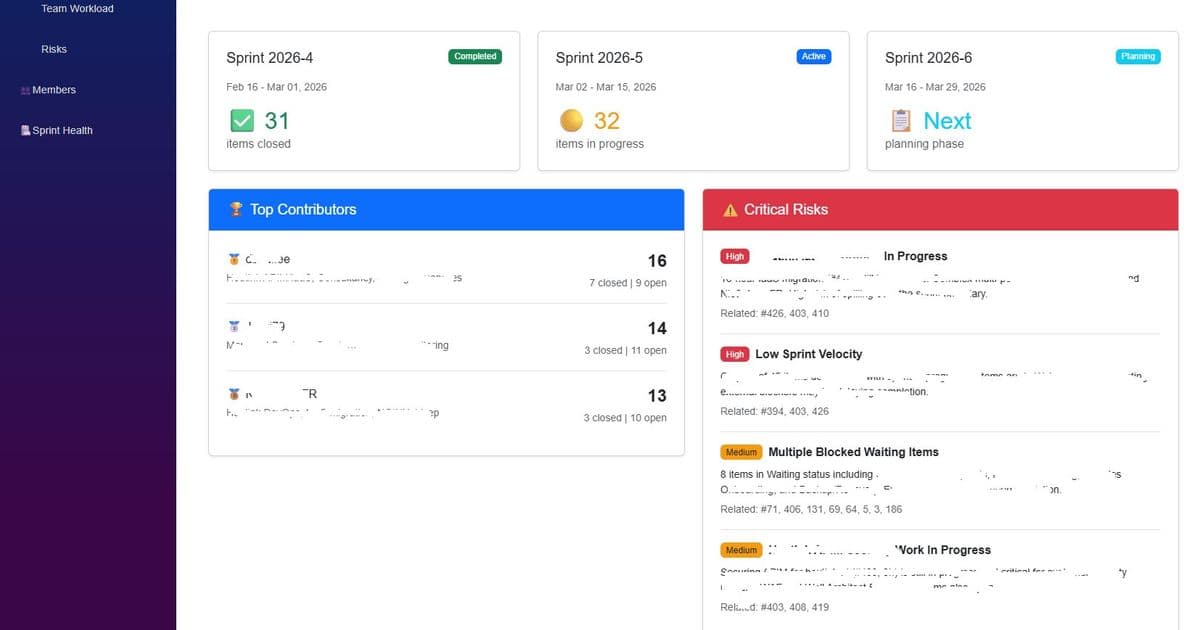Image resolution: width=1200 pixels, height=630 pixels.
Task: Click the orange circle icon in Sprint 2026-5
Action: tap(571, 121)
